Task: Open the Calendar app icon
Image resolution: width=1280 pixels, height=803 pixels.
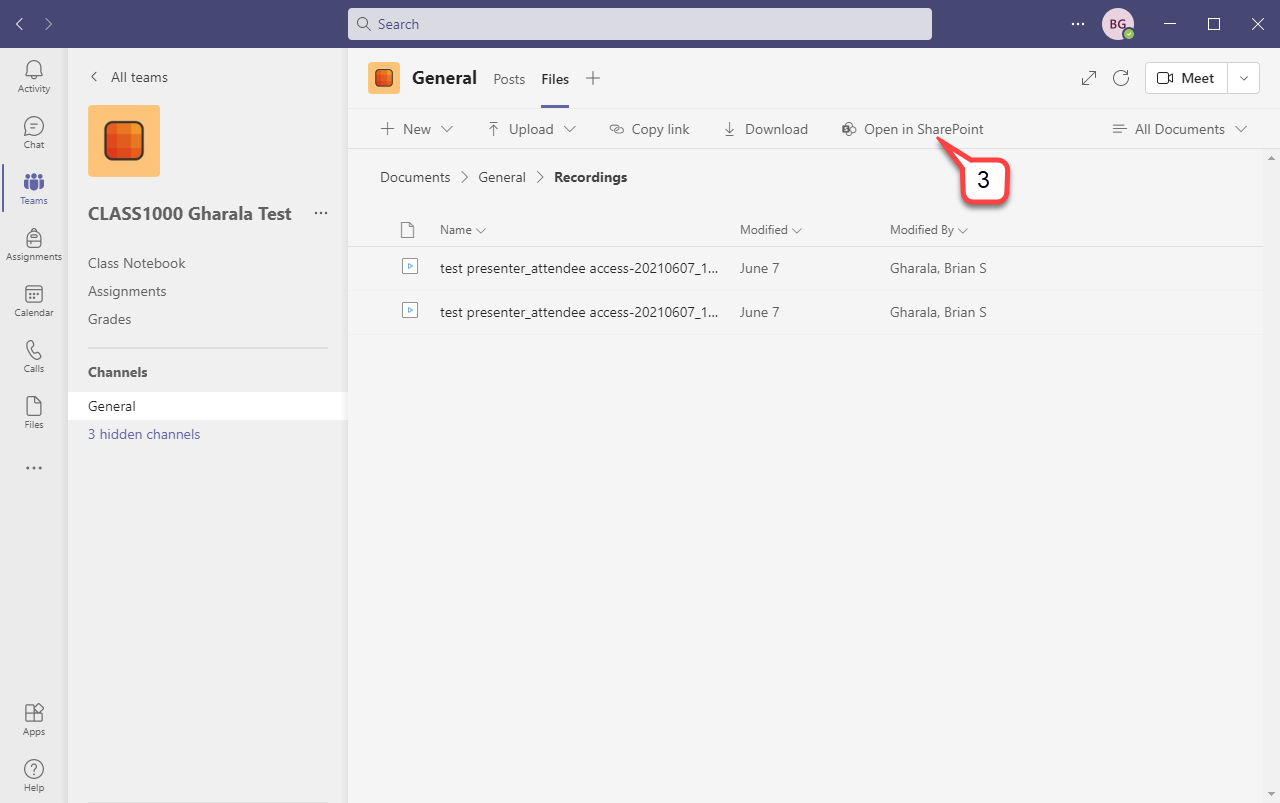Action: pyautogui.click(x=34, y=300)
